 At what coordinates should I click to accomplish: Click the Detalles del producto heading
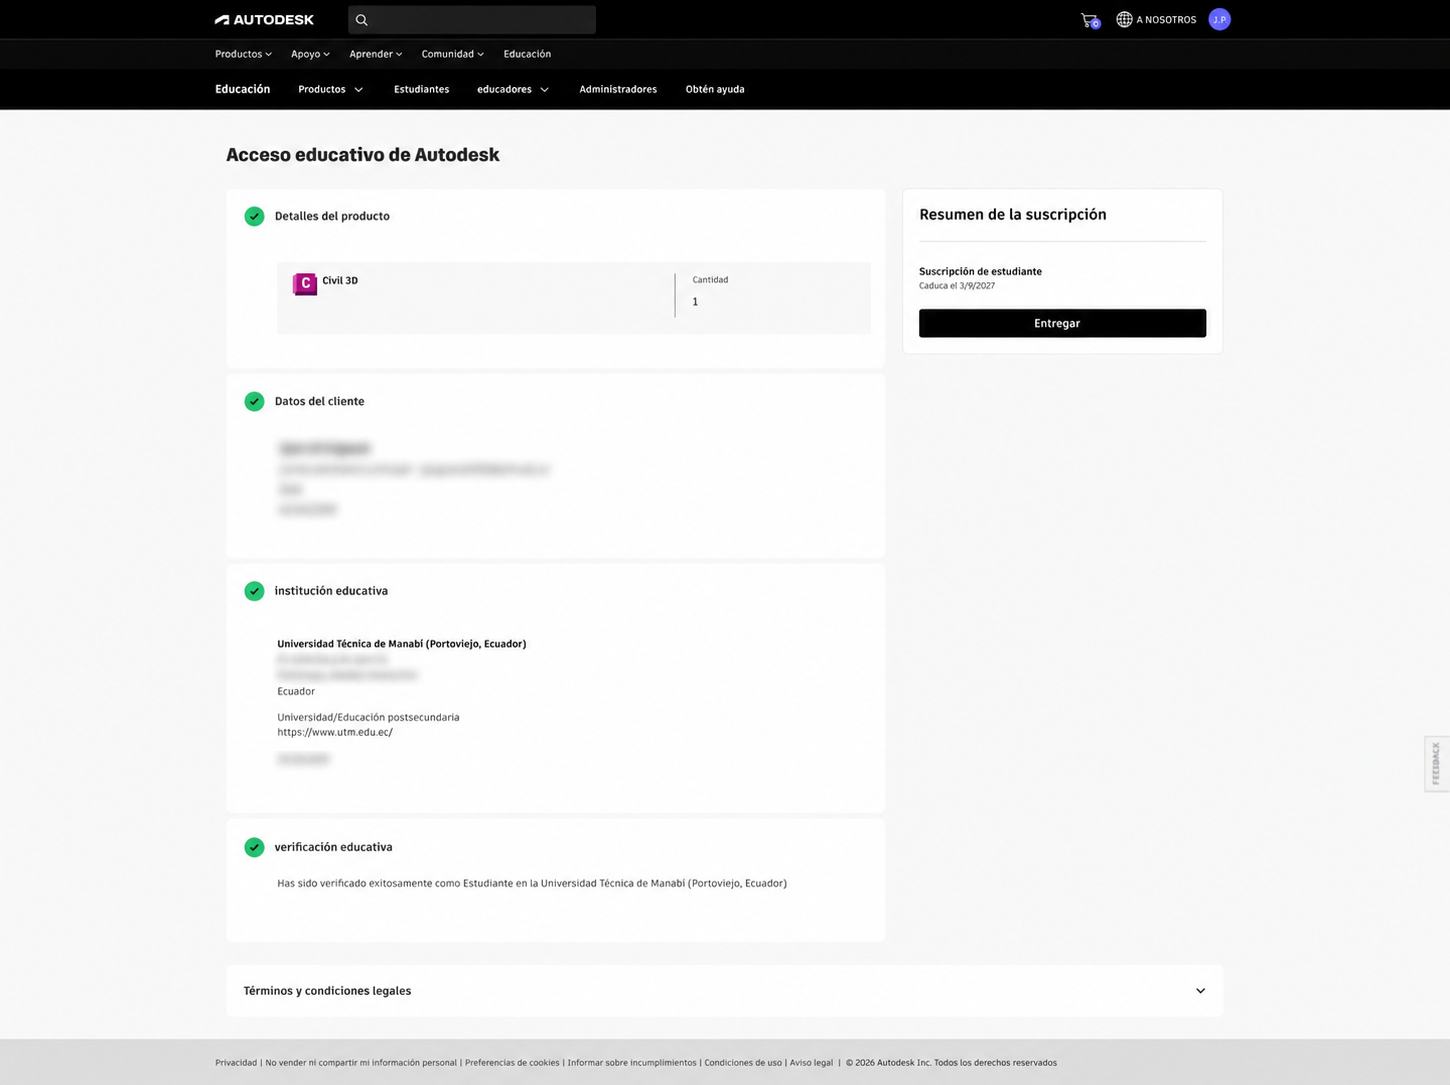click(332, 216)
